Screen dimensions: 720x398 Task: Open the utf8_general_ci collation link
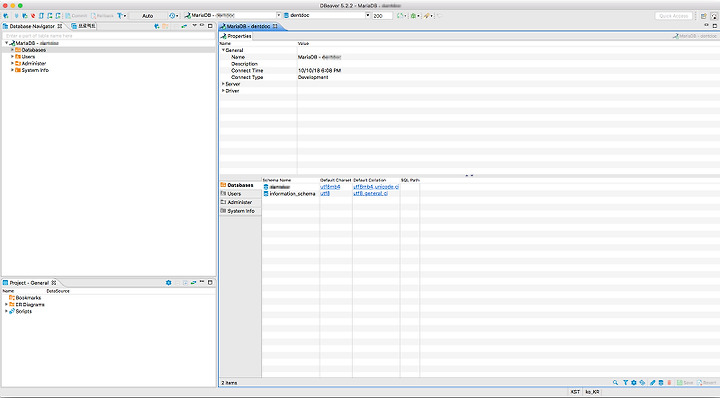coord(371,194)
